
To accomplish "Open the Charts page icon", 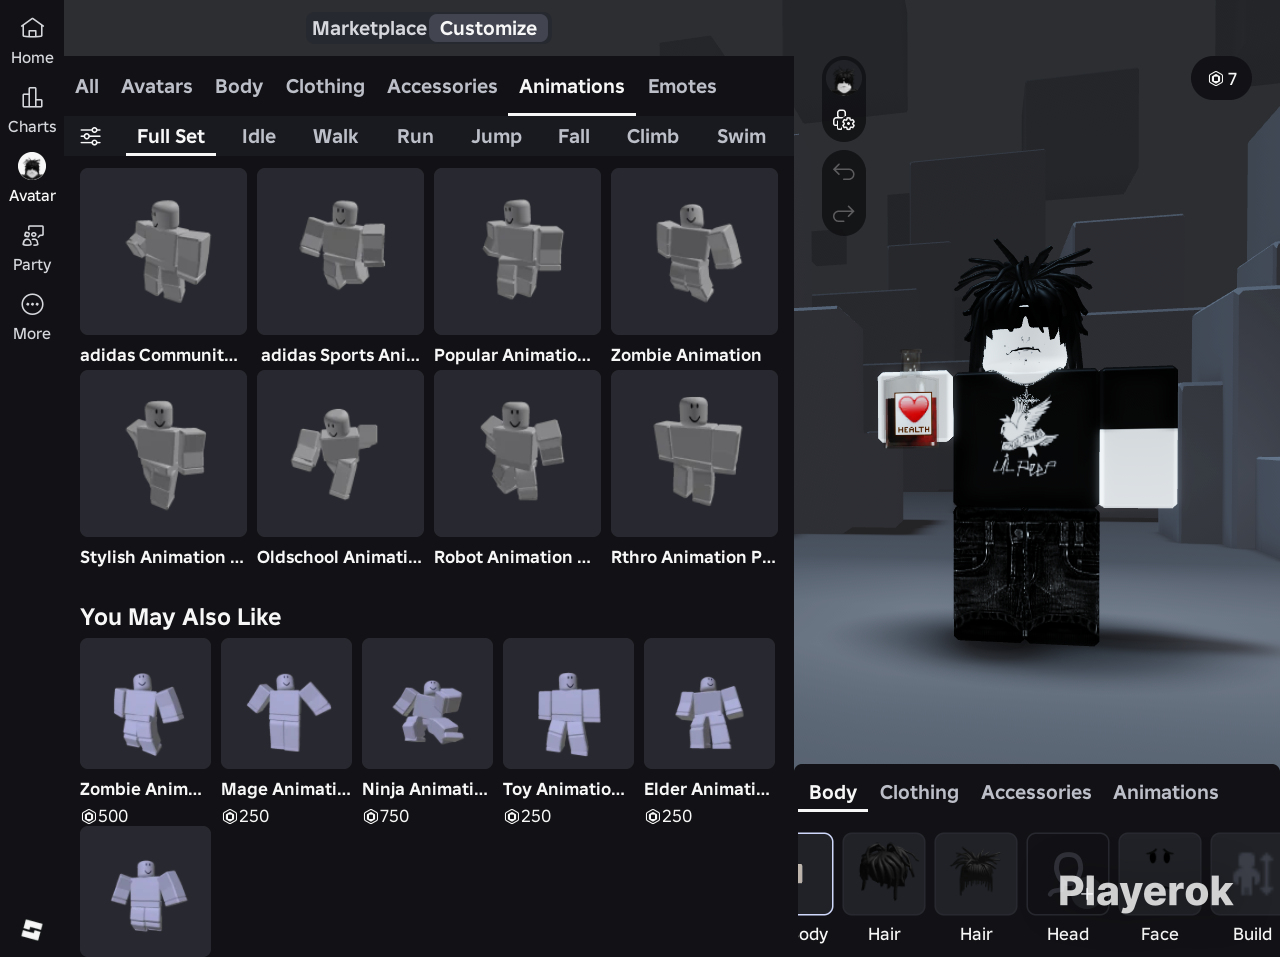I will coord(32,98).
